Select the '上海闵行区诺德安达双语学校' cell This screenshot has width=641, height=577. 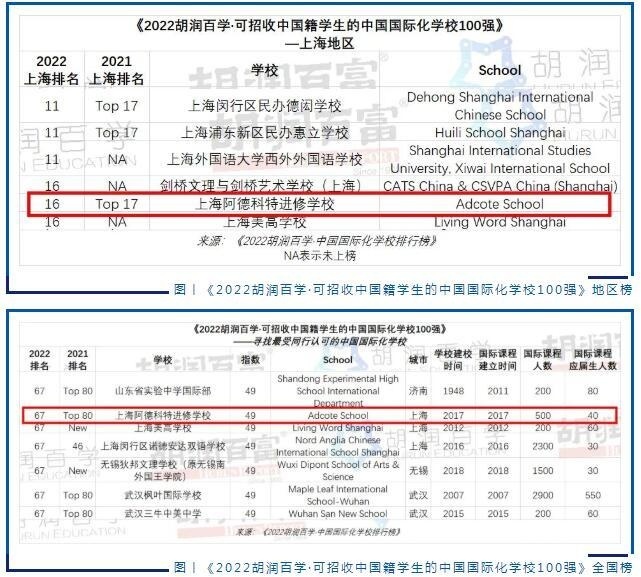[x=163, y=446]
